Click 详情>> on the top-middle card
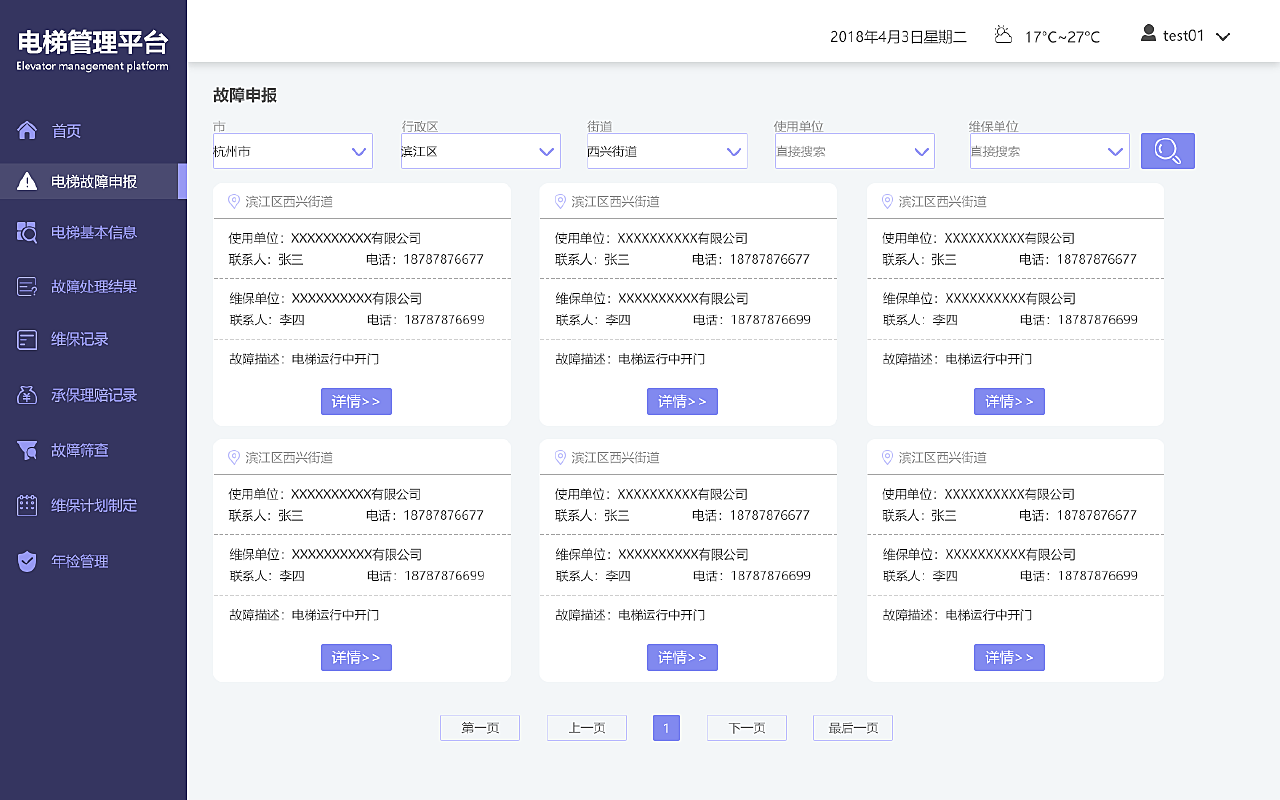 coord(682,401)
